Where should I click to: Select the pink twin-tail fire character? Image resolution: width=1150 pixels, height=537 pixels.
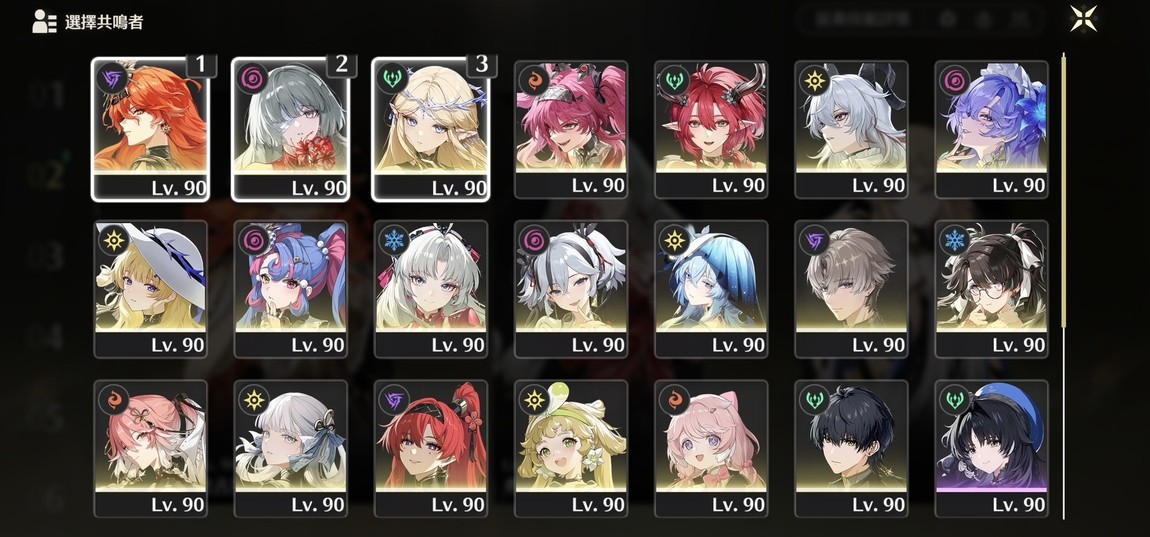pos(571,130)
